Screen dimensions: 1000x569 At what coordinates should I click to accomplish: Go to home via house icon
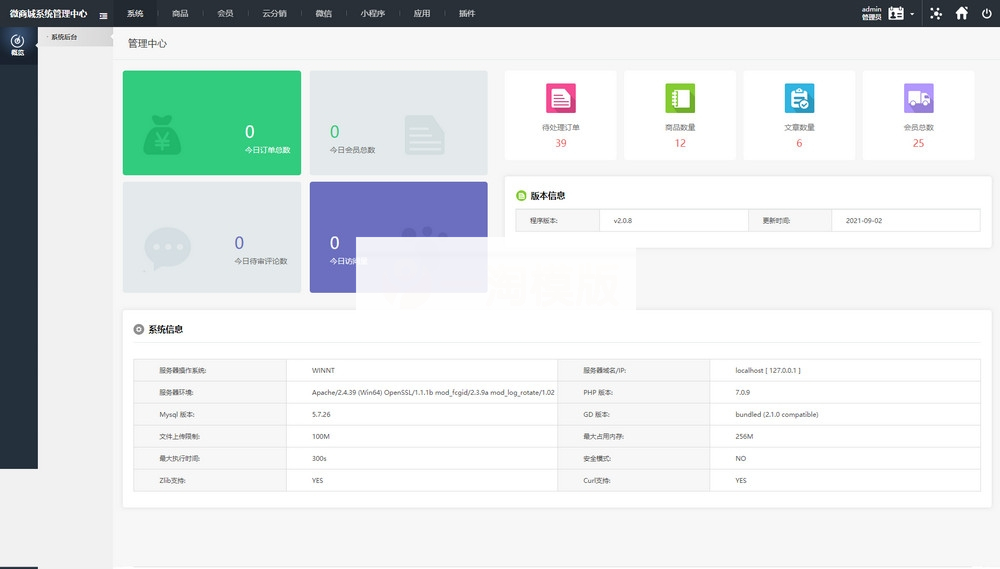click(x=962, y=14)
